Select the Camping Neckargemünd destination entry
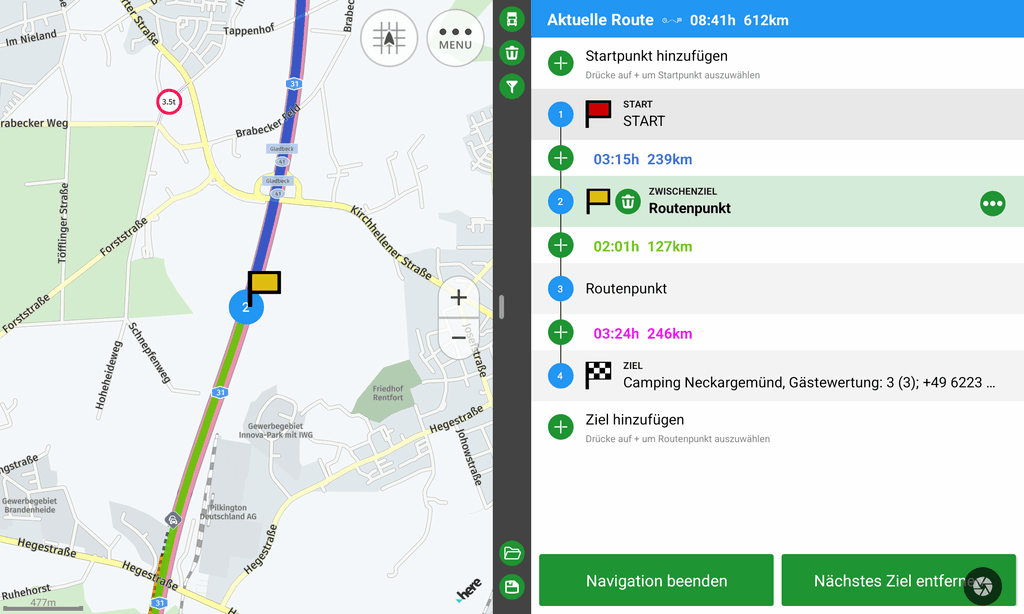Image resolution: width=1024 pixels, height=614 pixels. [x=778, y=376]
